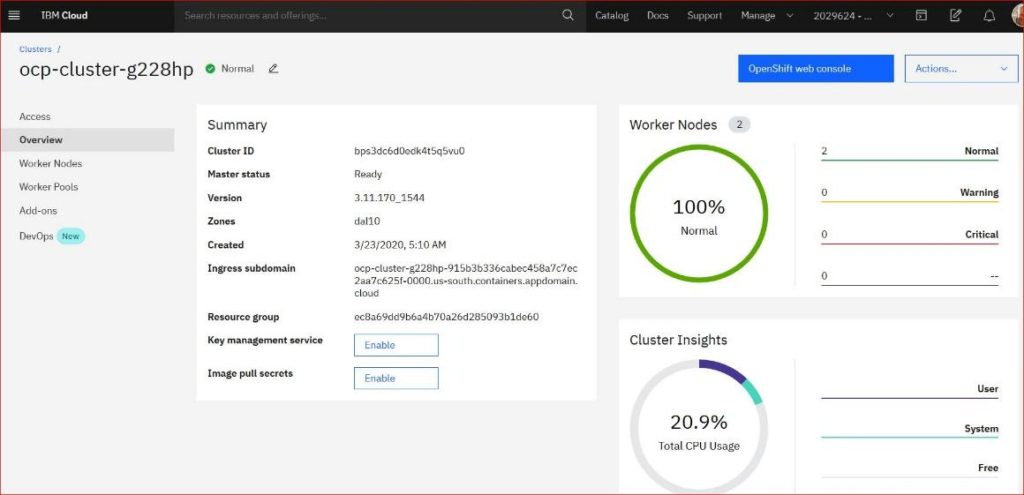Open the notifications bell
Image resolution: width=1024 pixels, height=495 pixels.
pyautogui.click(x=989, y=16)
